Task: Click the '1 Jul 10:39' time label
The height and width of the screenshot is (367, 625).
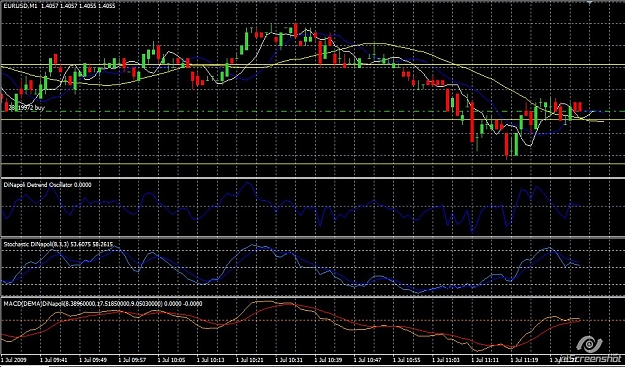Action: [x=327, y=360]
